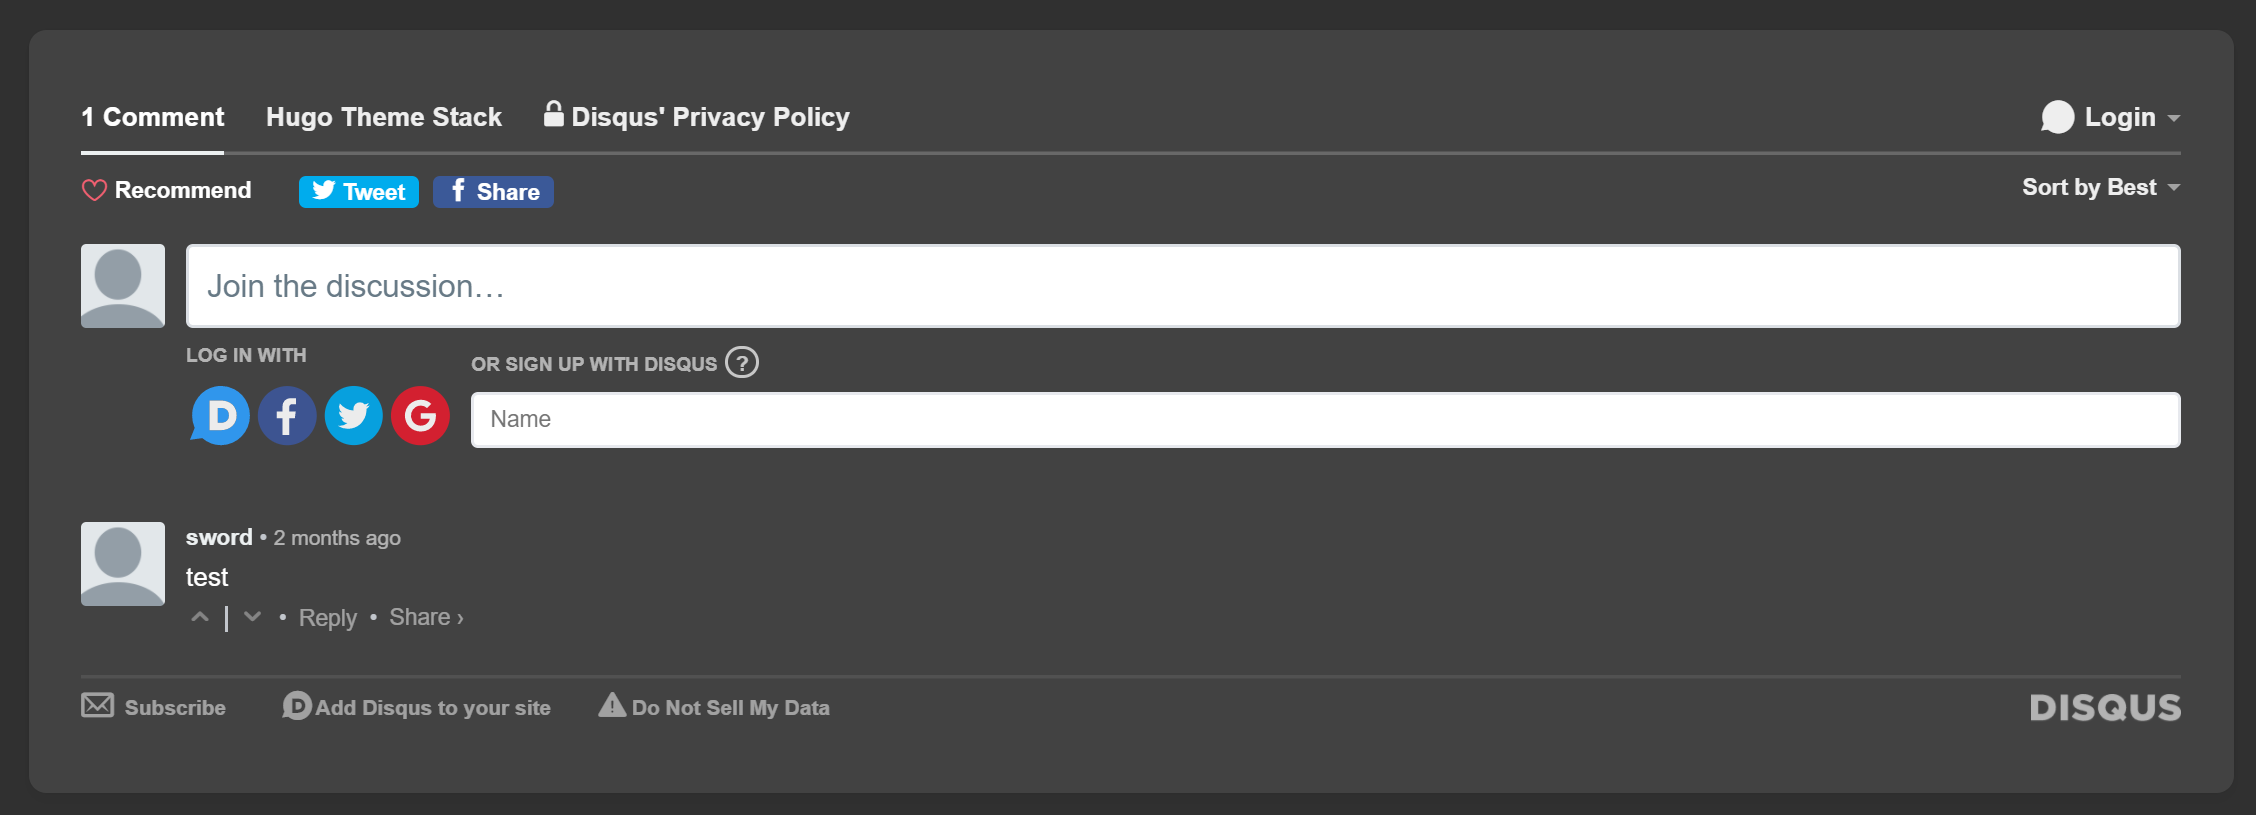Click the Subscribe envelope icon
This screenshot has height=815, width=2256.
click(97, 705)
